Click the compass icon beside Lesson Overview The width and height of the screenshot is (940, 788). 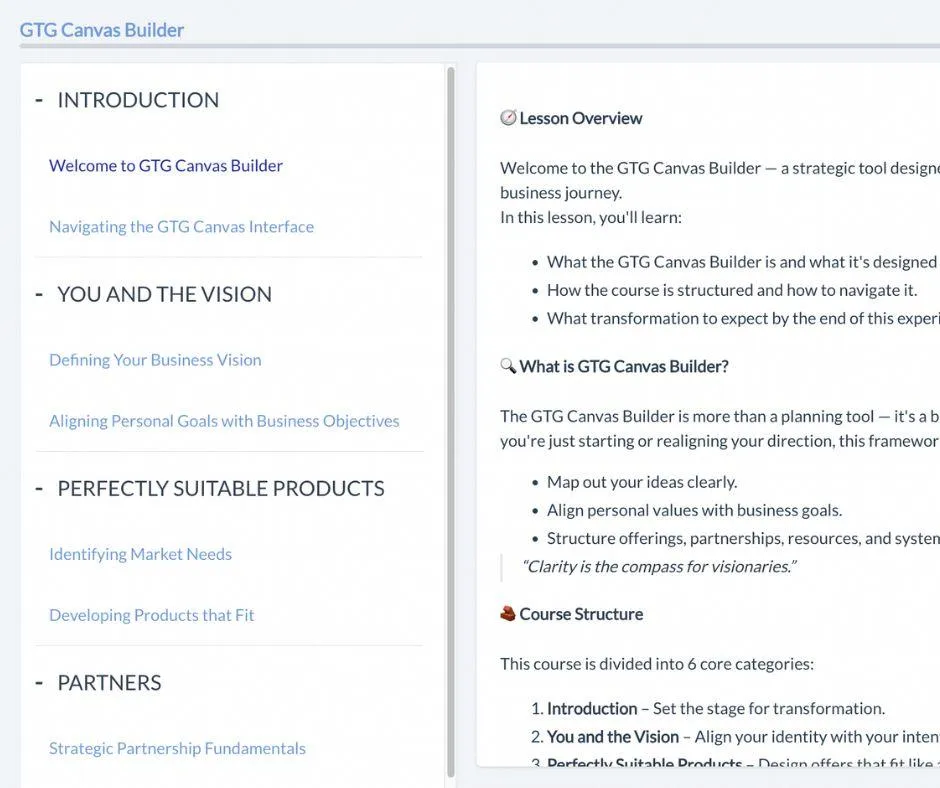click(x=508, y=118)
